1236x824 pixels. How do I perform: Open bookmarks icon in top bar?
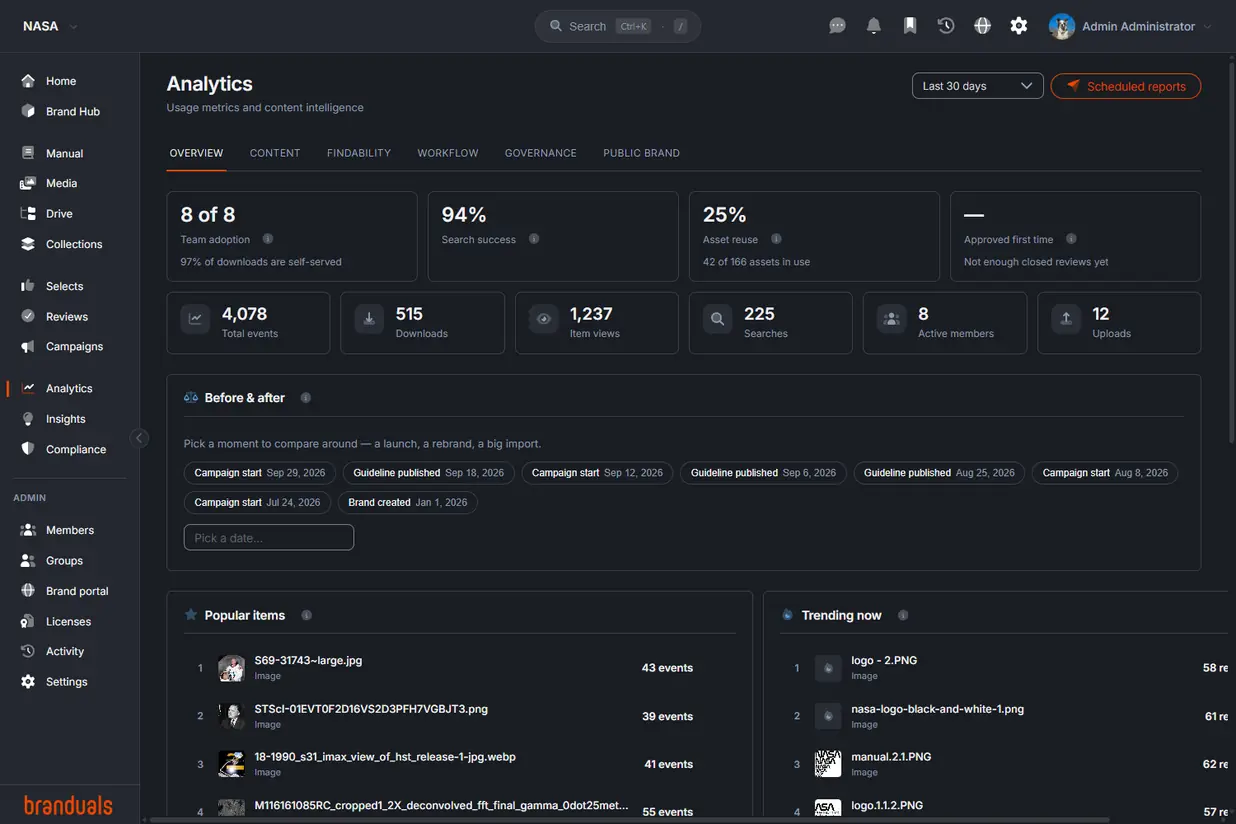(910, 26)
